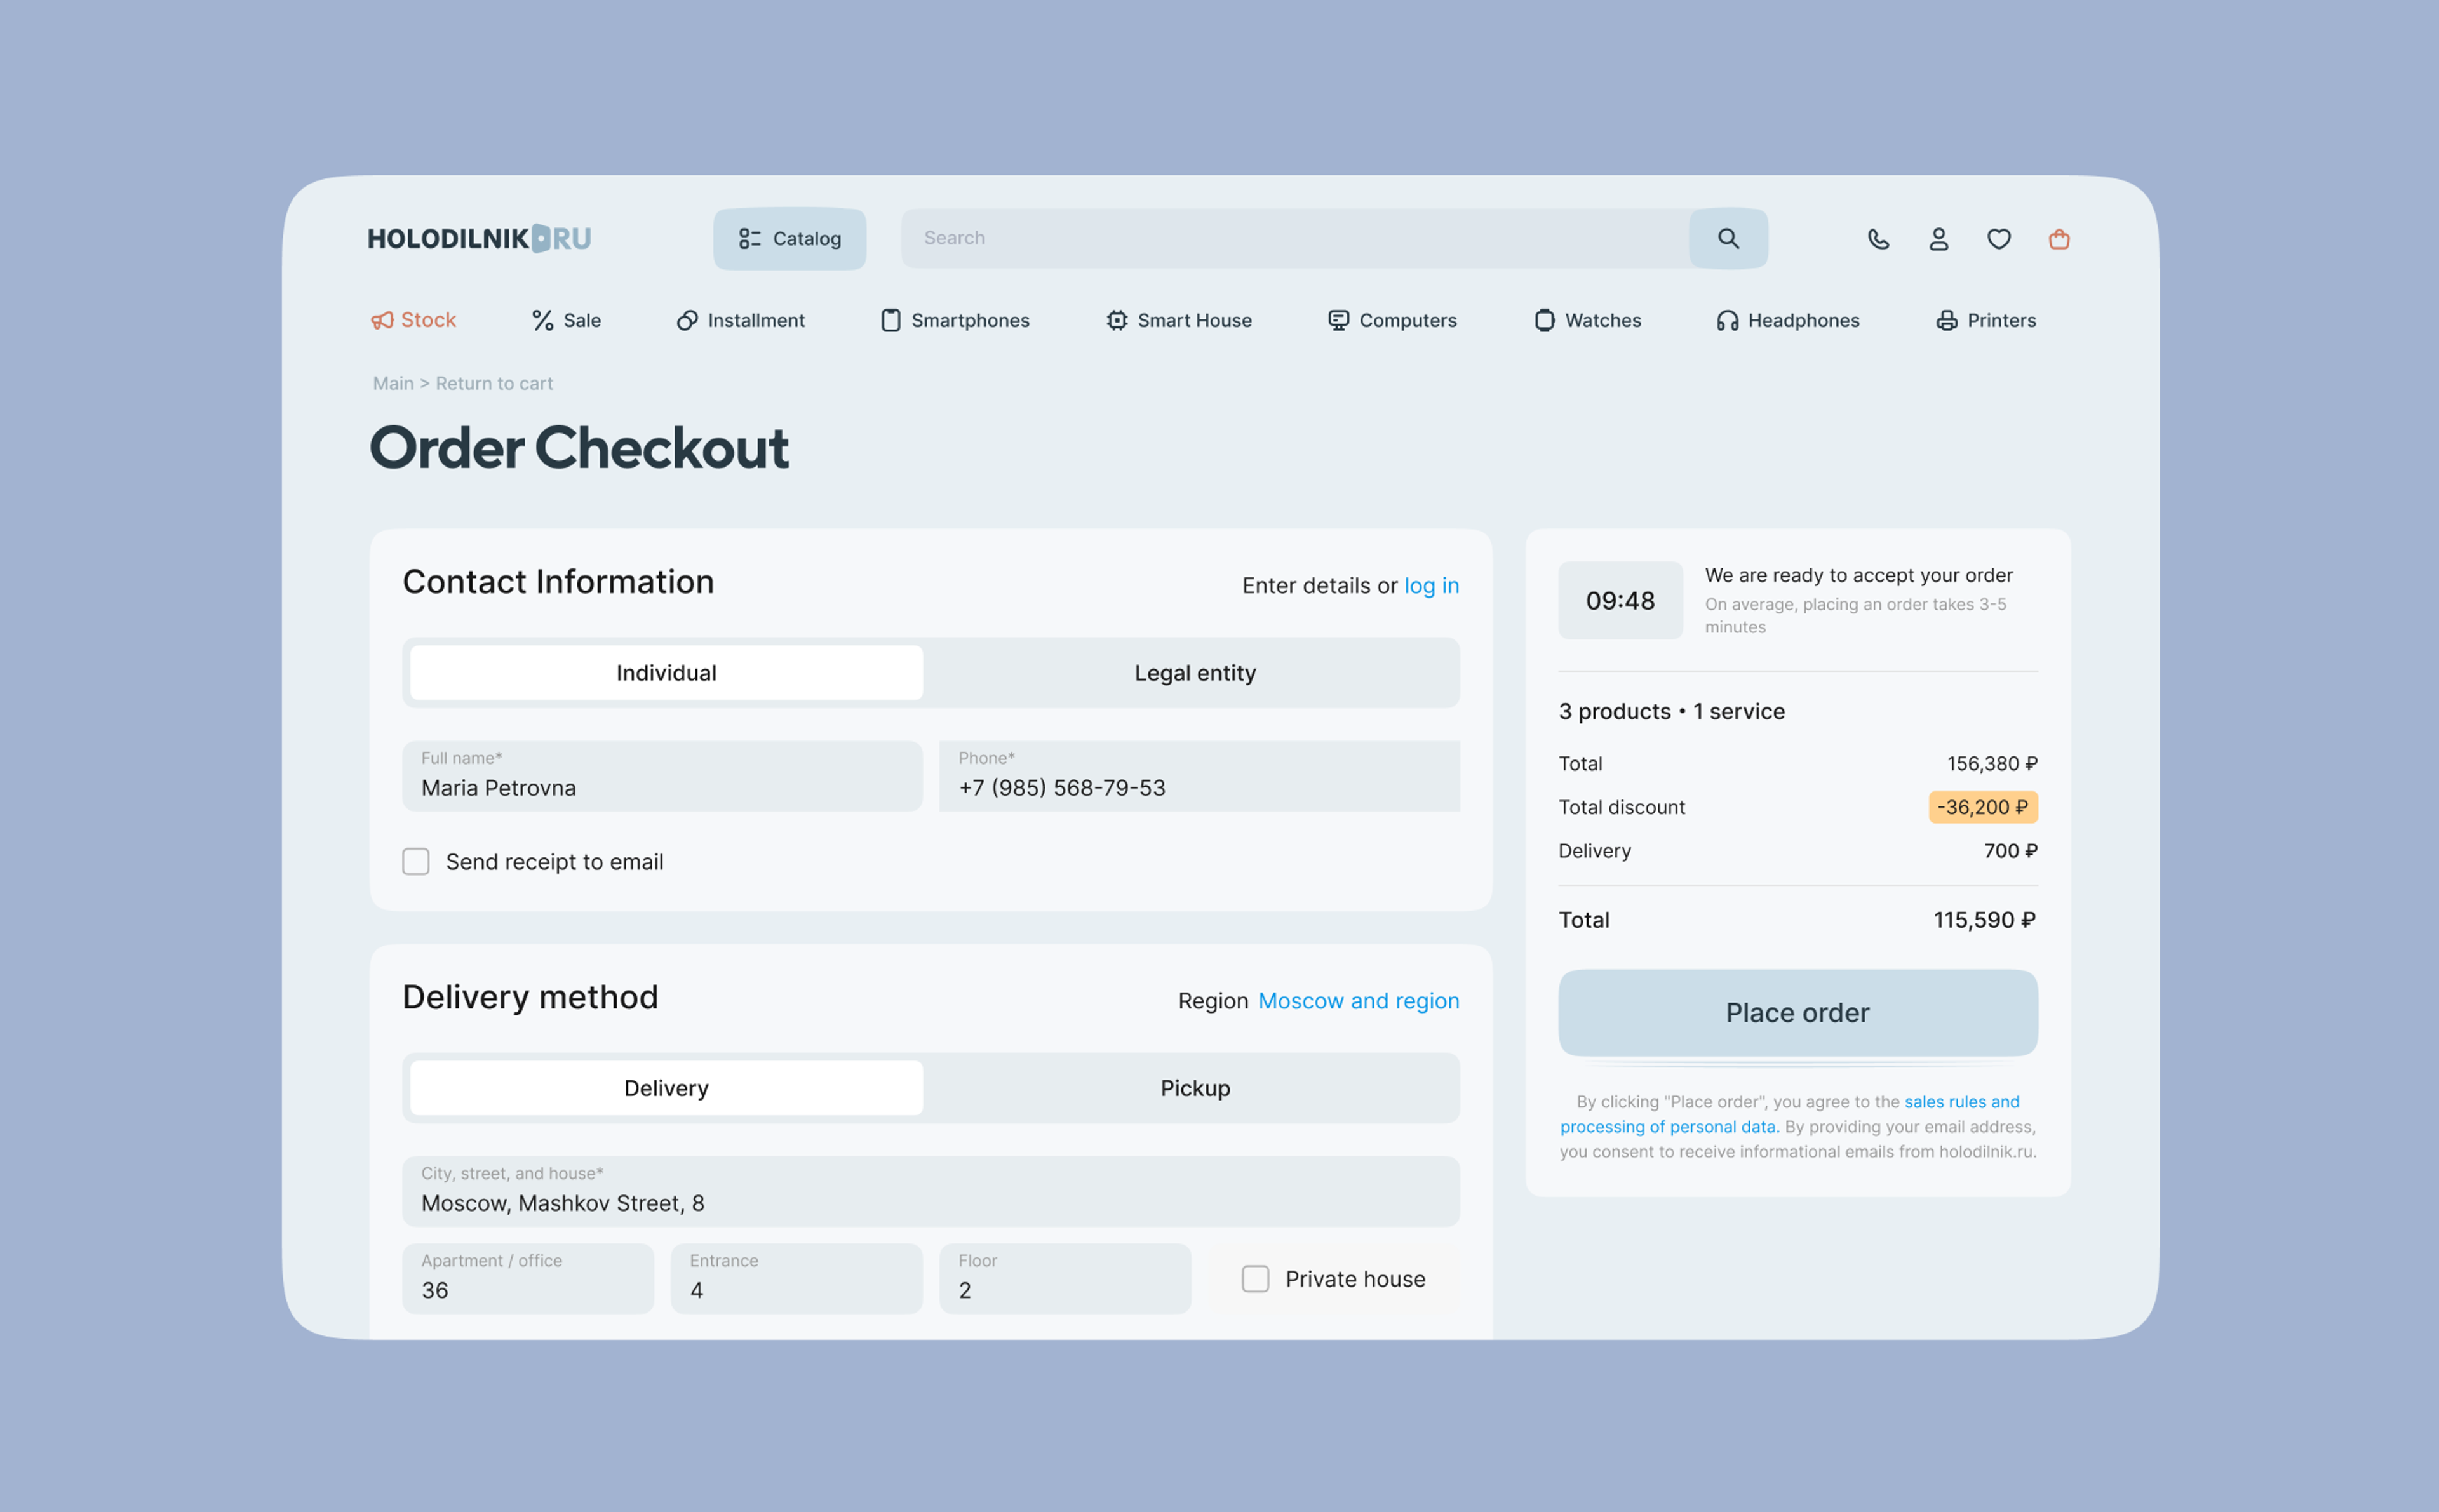Check the Private house checkbox
The width and height of the screenshot is (2439, 1512).
click(x=1255, y=1279)
